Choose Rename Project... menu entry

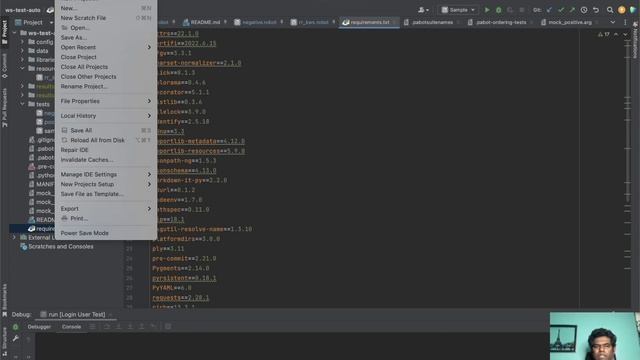(106, 87)
